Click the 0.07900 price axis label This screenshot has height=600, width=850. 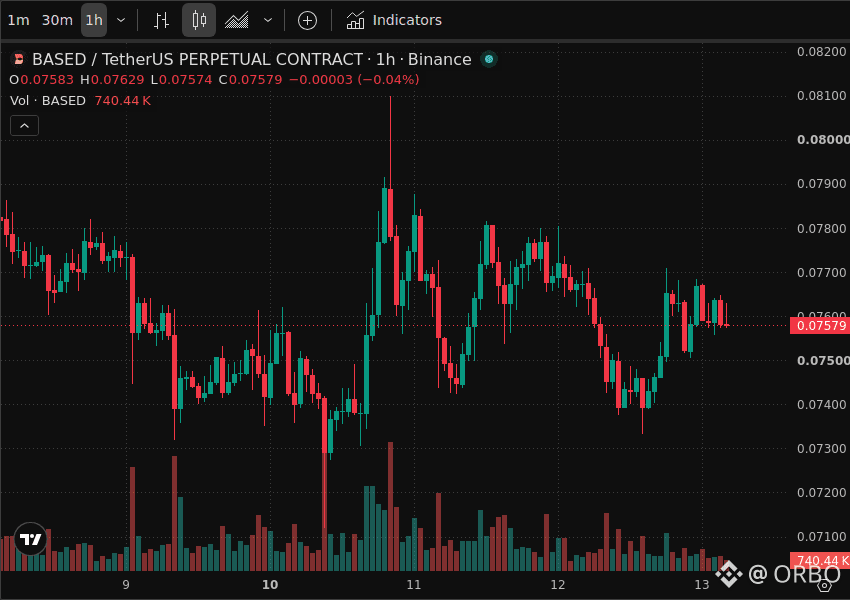[x=822, y=184]
